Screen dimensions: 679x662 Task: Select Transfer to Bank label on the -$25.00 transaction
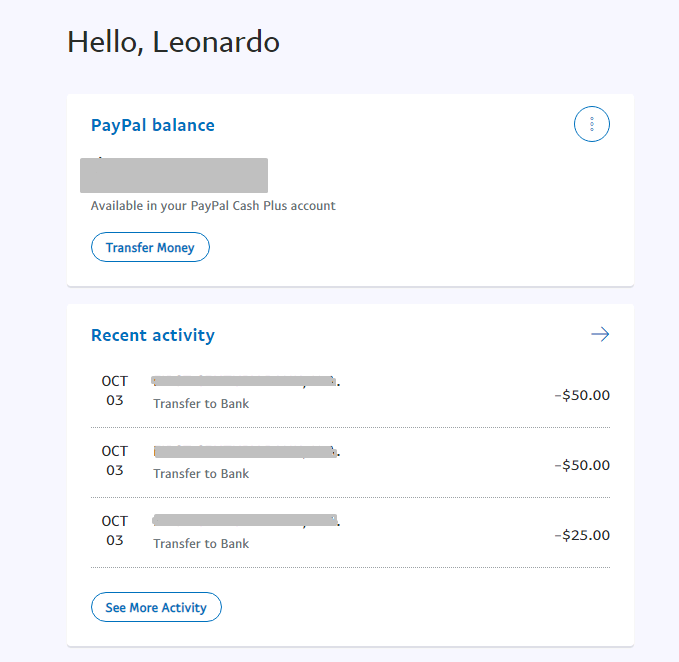tap(201, 544)
